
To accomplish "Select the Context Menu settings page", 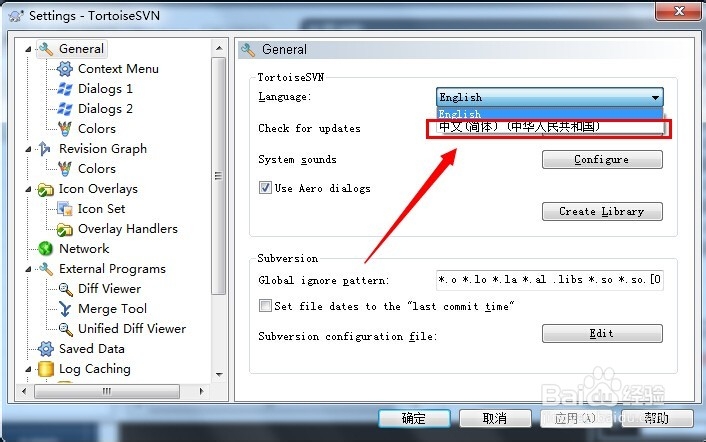I will point(118,69).
